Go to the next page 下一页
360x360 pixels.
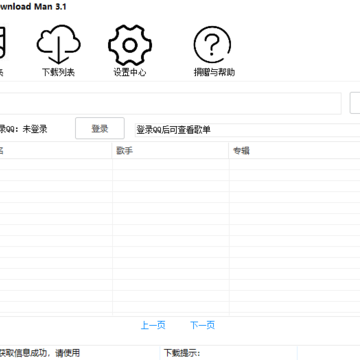pyautogui.click(x=202, y=325)
